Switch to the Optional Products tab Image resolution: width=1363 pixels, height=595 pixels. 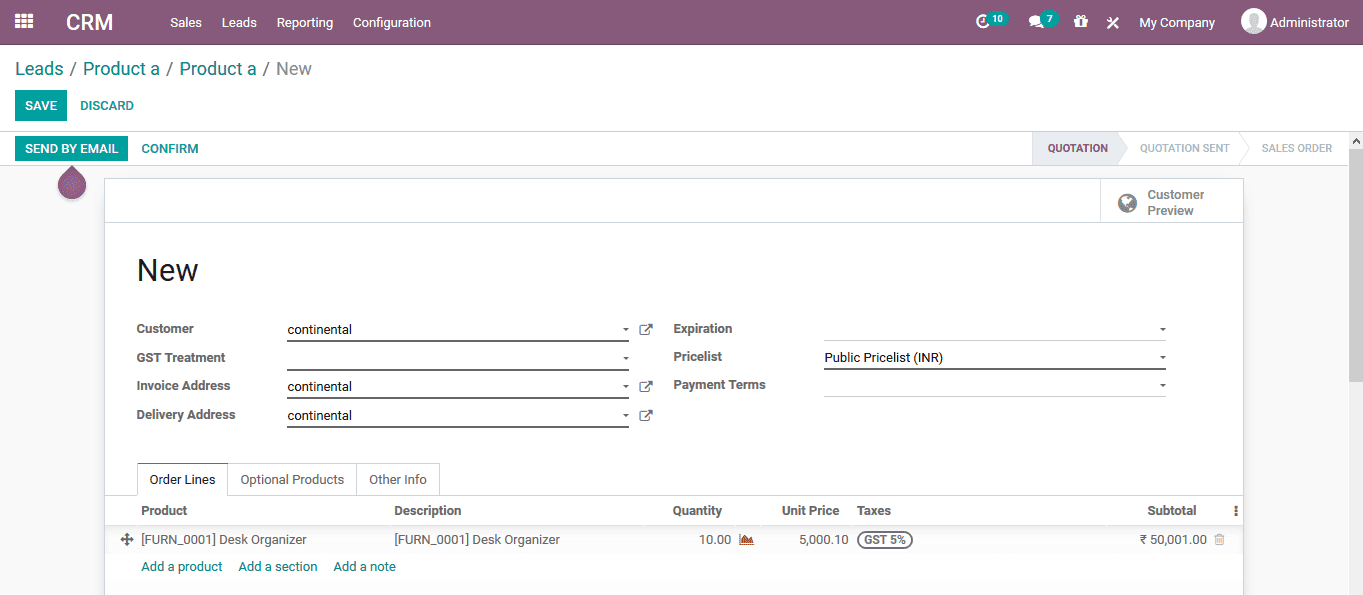click(x=291, y=479)
